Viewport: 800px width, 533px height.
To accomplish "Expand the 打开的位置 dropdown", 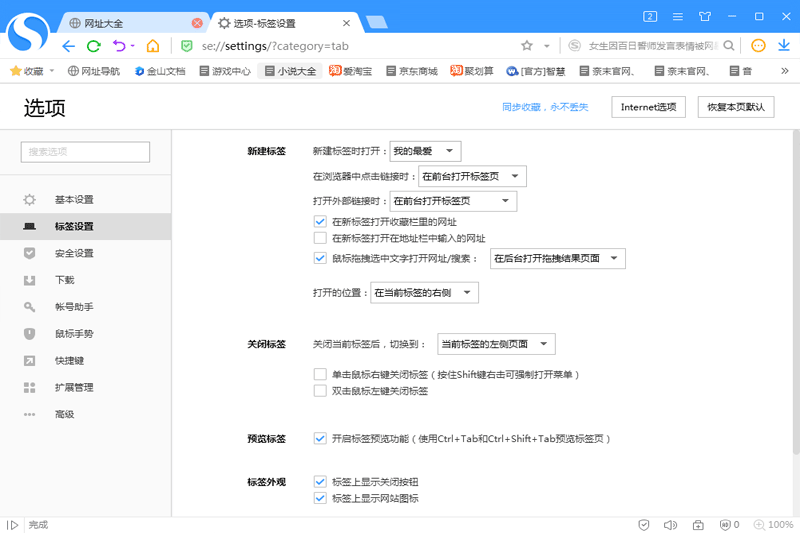I will (x=425, y=293).
